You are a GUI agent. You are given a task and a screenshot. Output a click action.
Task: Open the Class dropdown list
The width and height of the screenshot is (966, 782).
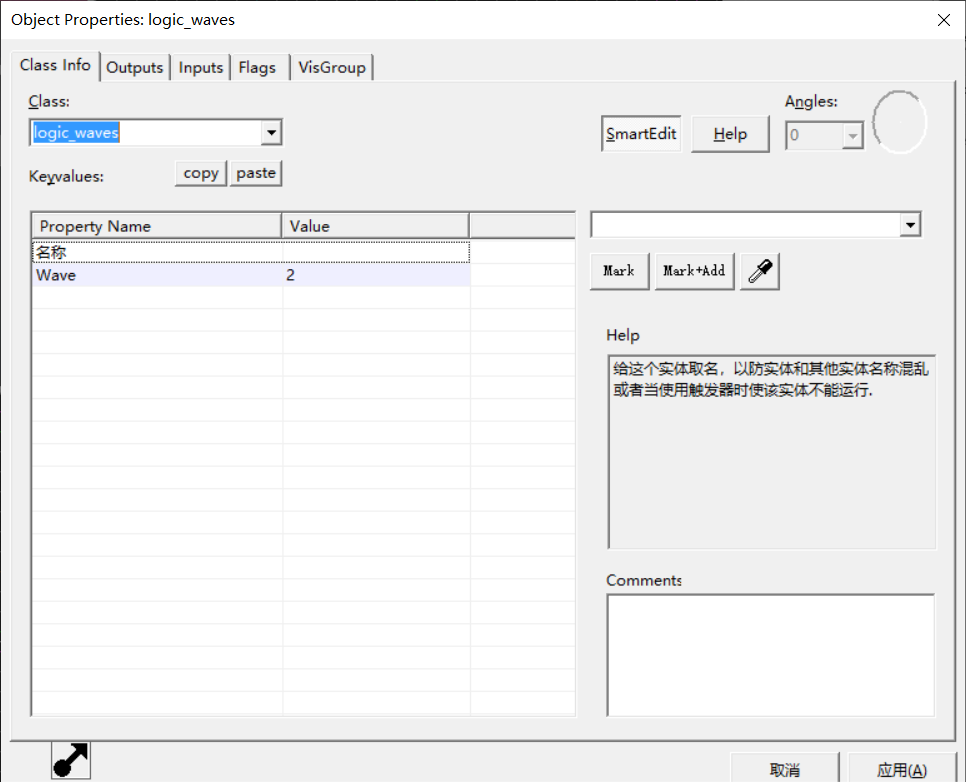coord(270,133)
